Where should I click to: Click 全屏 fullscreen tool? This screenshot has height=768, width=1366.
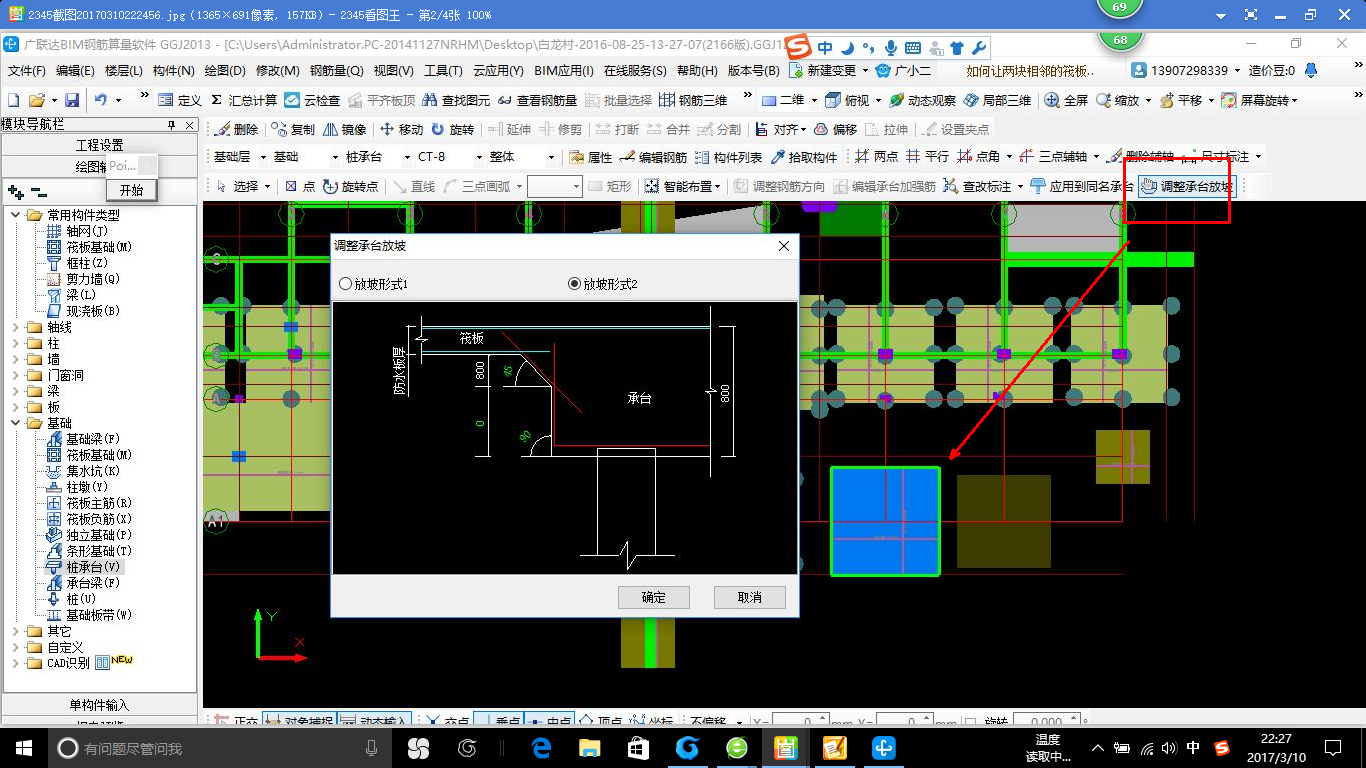(x=1066, y=100)
